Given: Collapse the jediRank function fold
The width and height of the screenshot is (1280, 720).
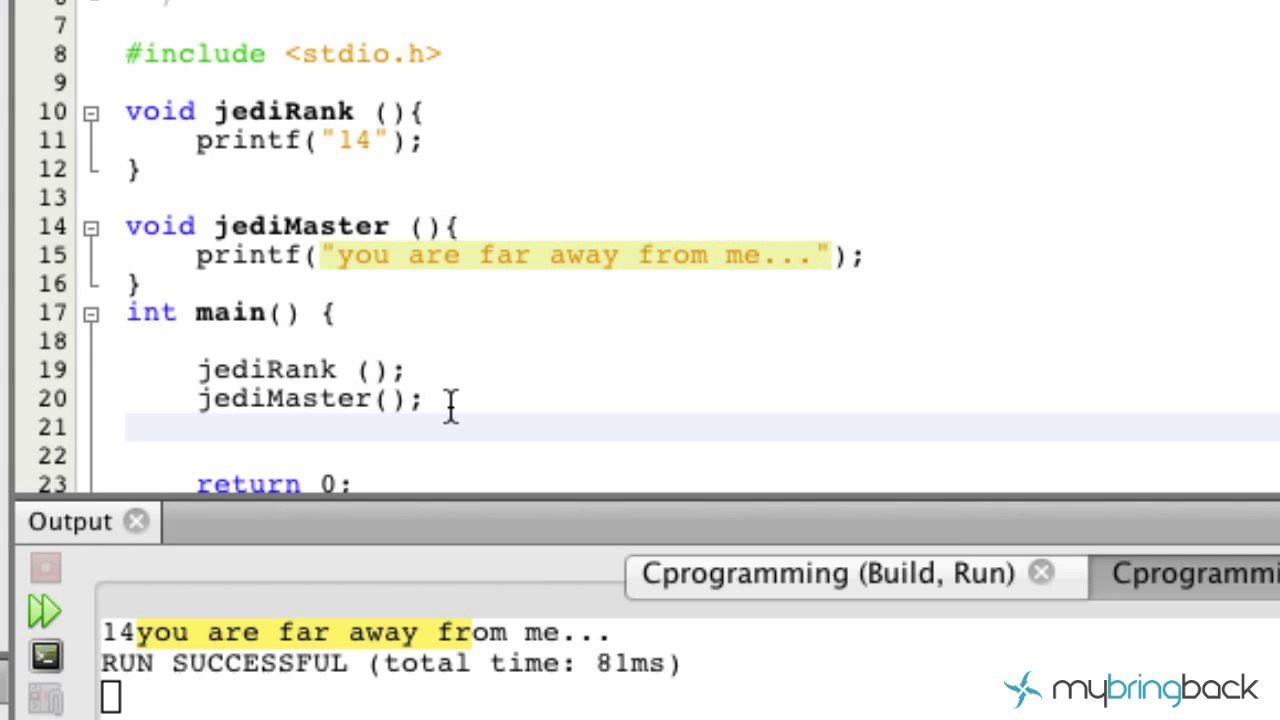Looking at the screenshot, I should coord(91,113).
